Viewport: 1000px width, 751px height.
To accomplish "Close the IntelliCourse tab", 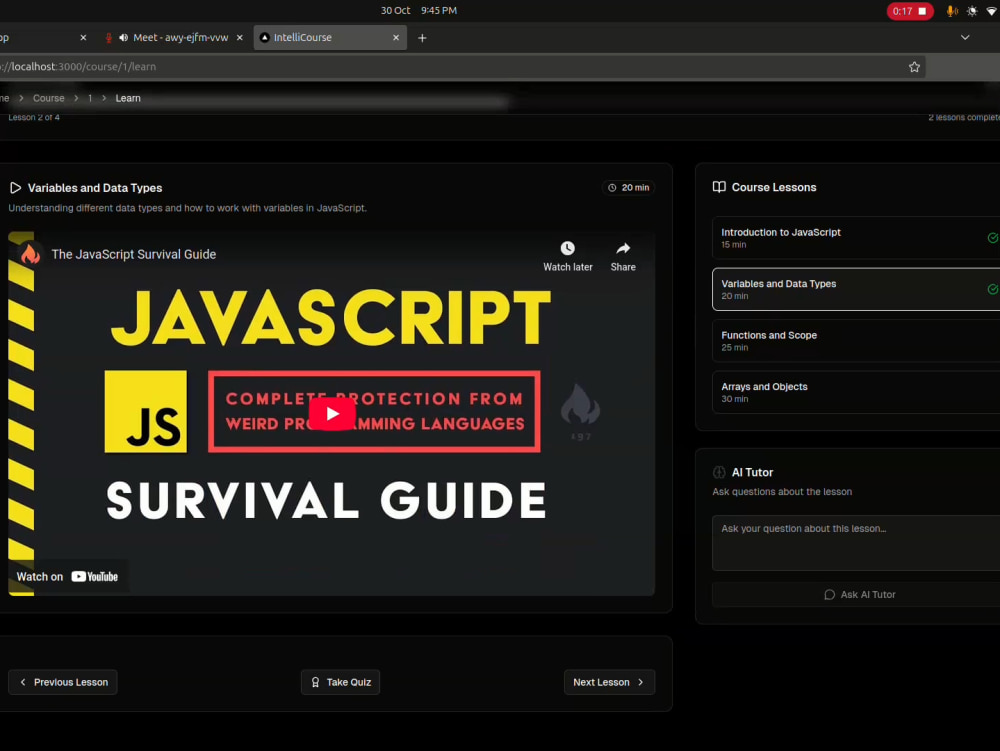I will tap(396, 38).
